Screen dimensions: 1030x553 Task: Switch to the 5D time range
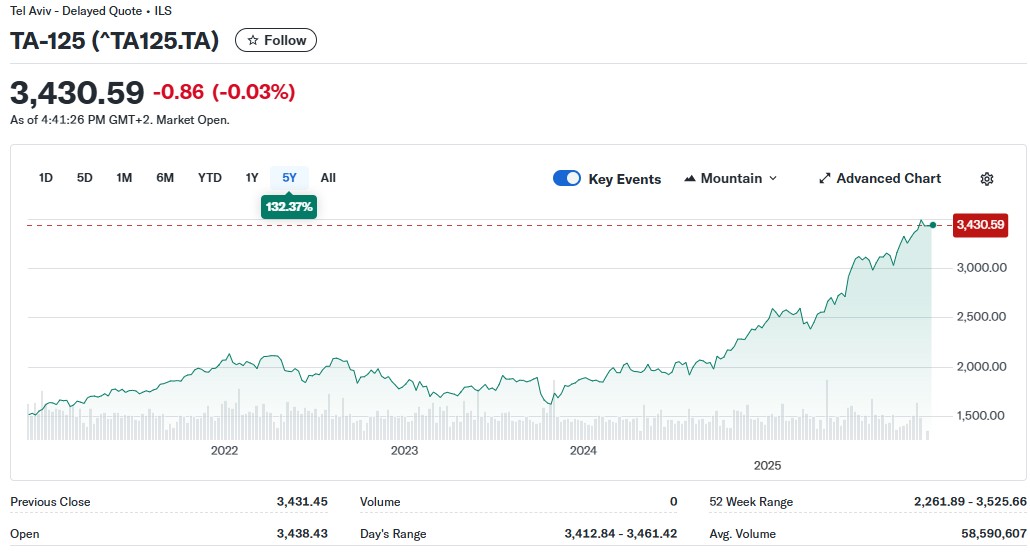(85, 178)
